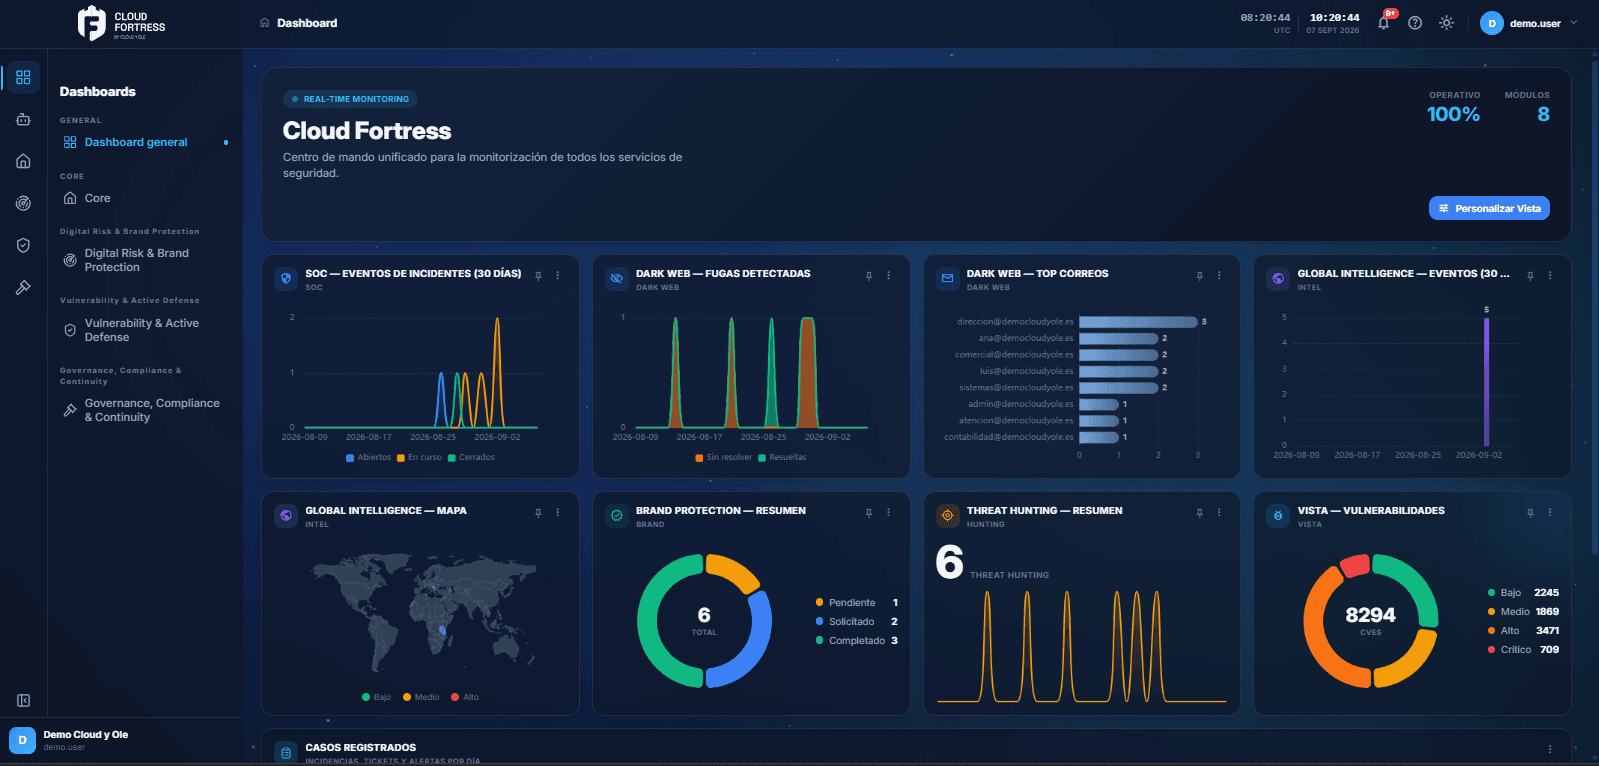
Task: Open the notifications bell
Action: coord(1384,22)
